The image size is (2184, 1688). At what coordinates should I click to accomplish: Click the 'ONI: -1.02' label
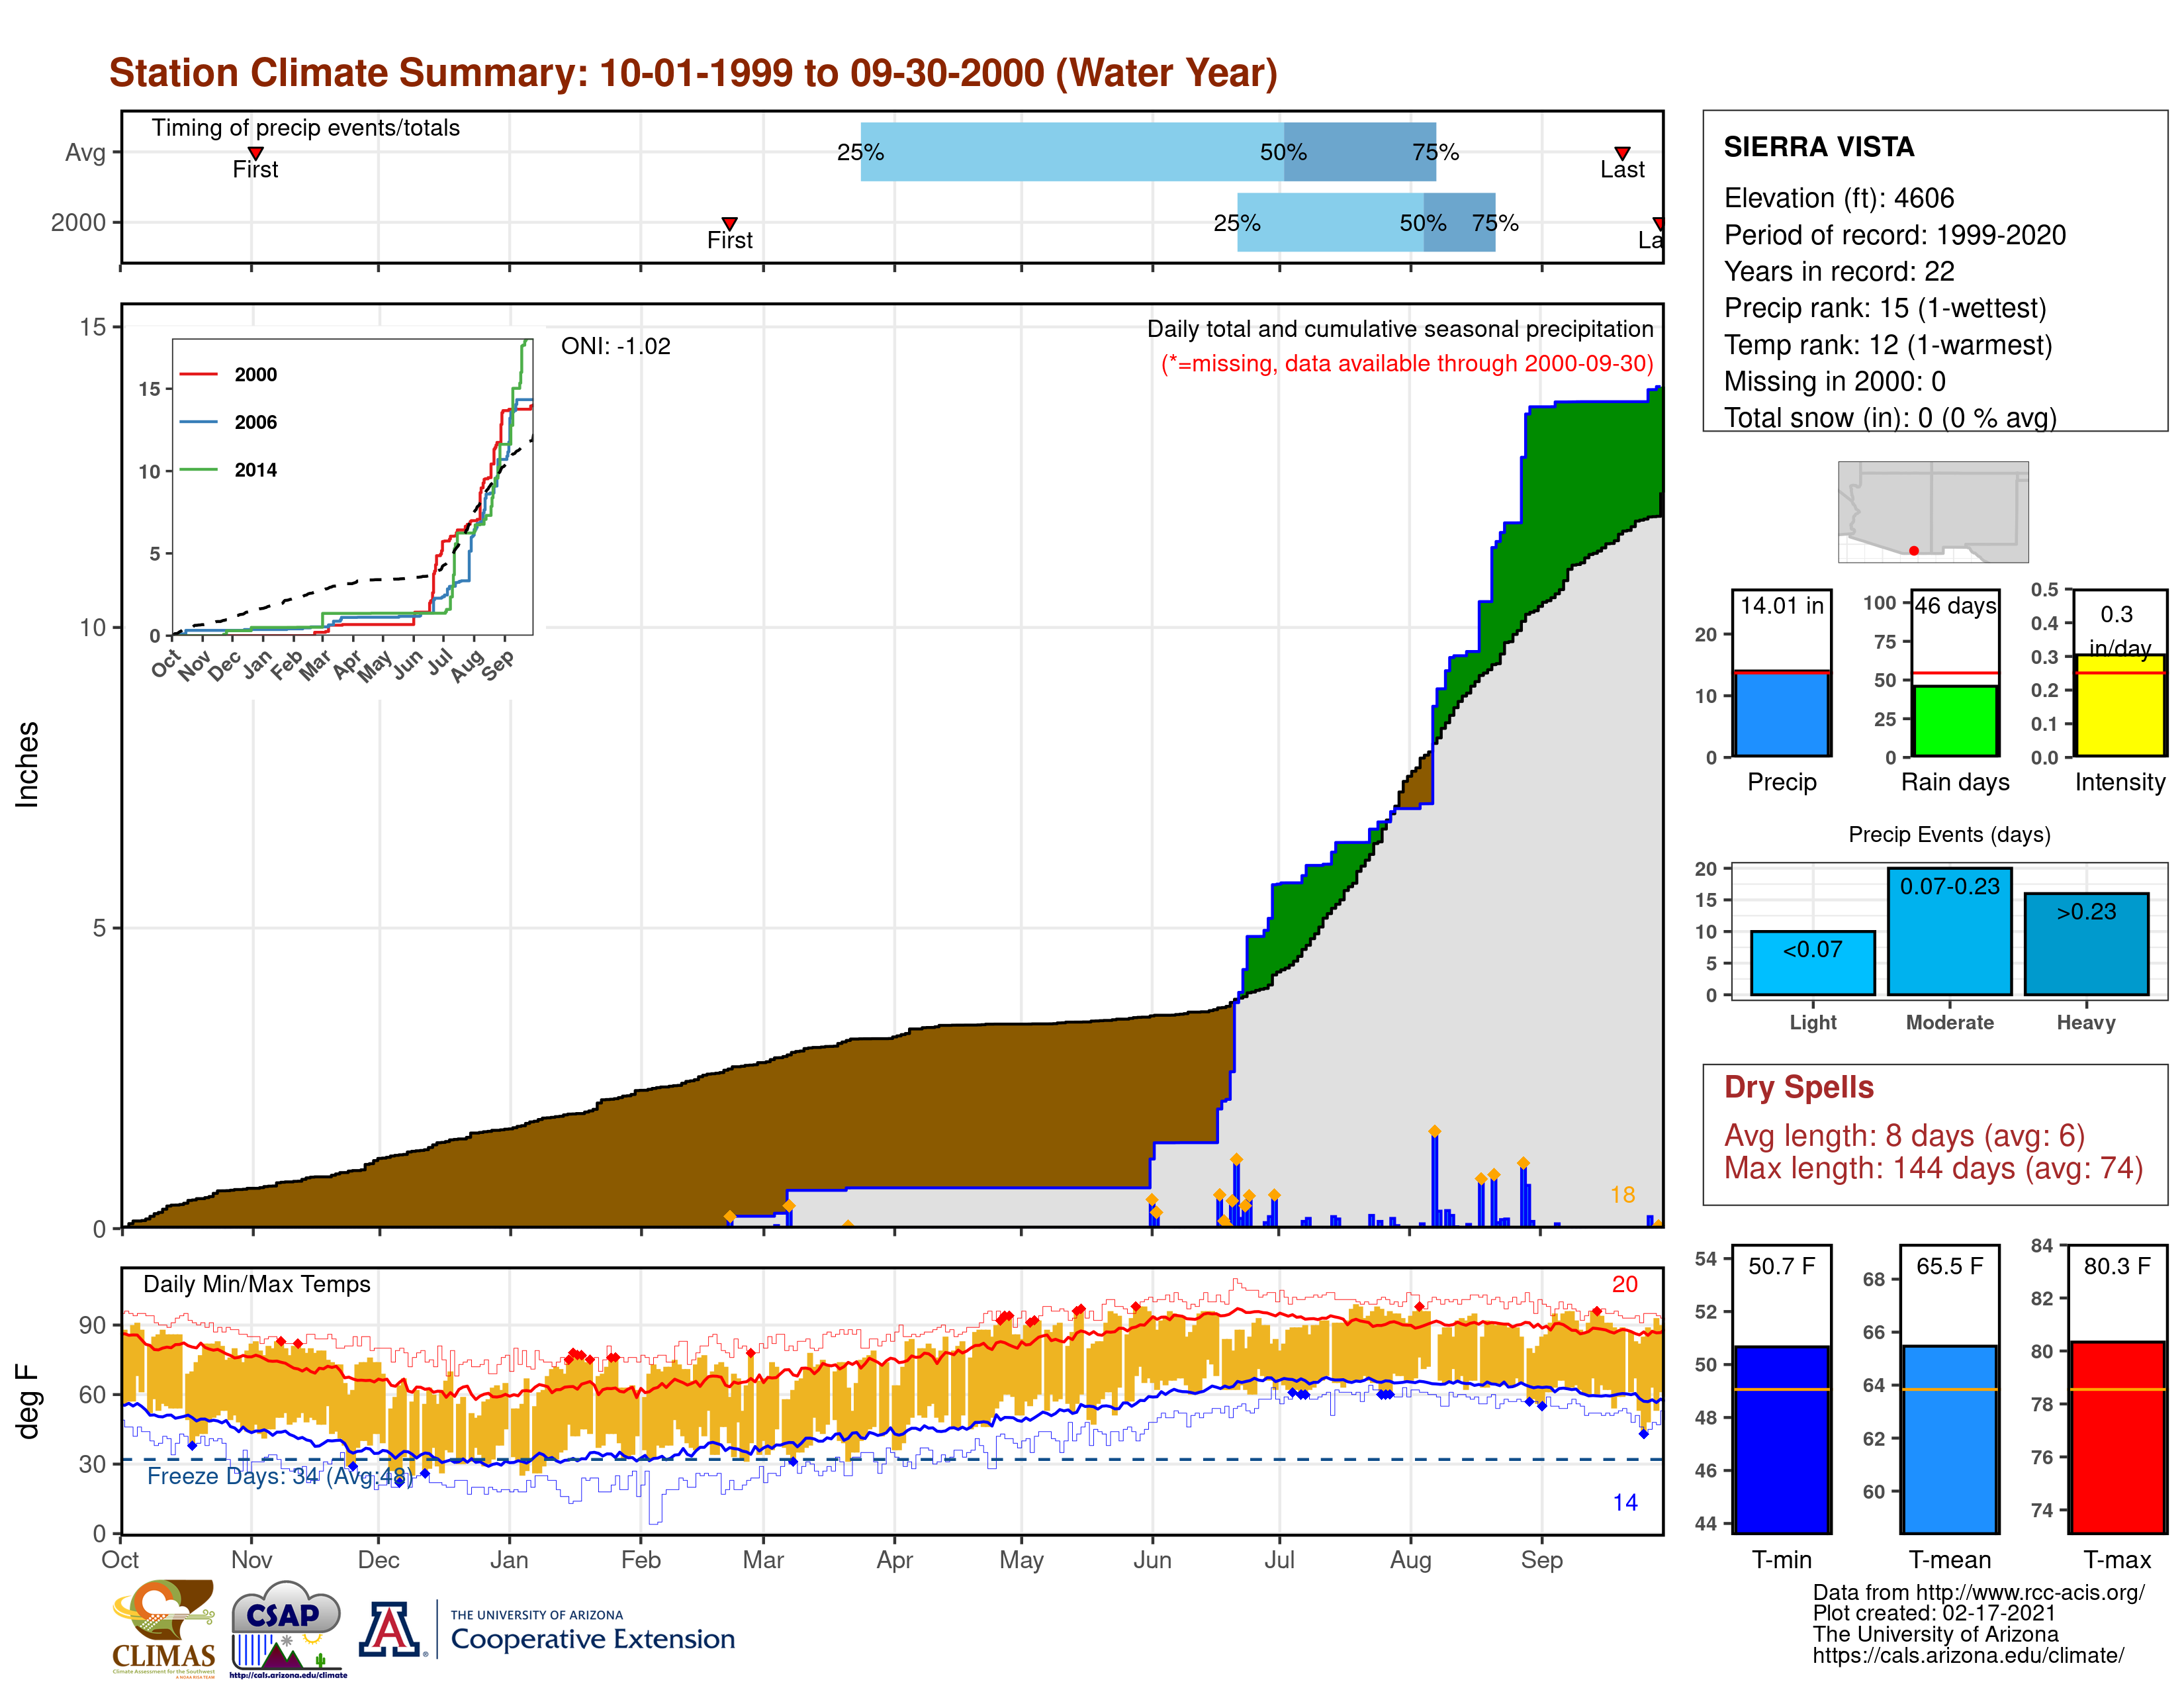pos(616,346)
